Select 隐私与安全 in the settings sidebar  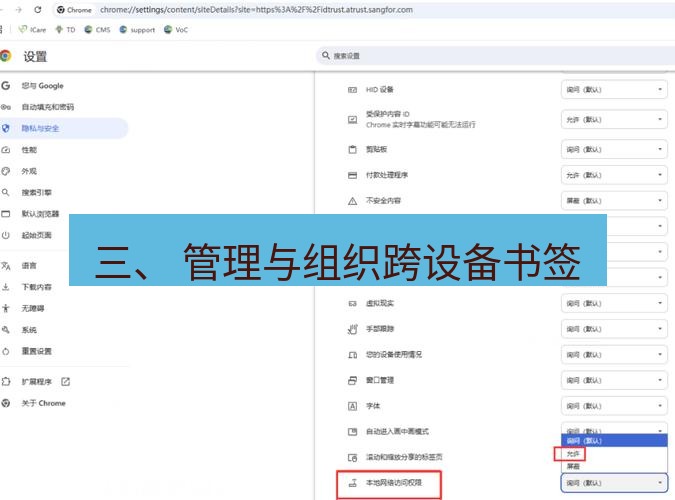[x=40, y=128]
